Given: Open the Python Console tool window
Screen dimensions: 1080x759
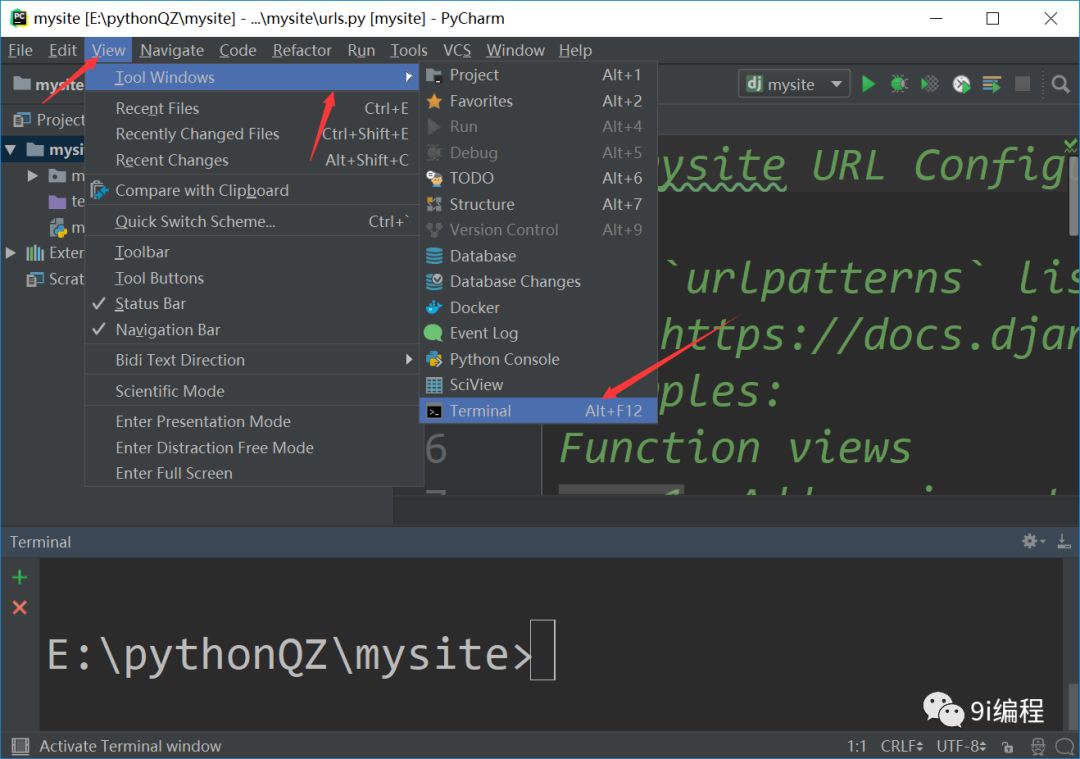Looking at the screenshot, I should point(538,359).
